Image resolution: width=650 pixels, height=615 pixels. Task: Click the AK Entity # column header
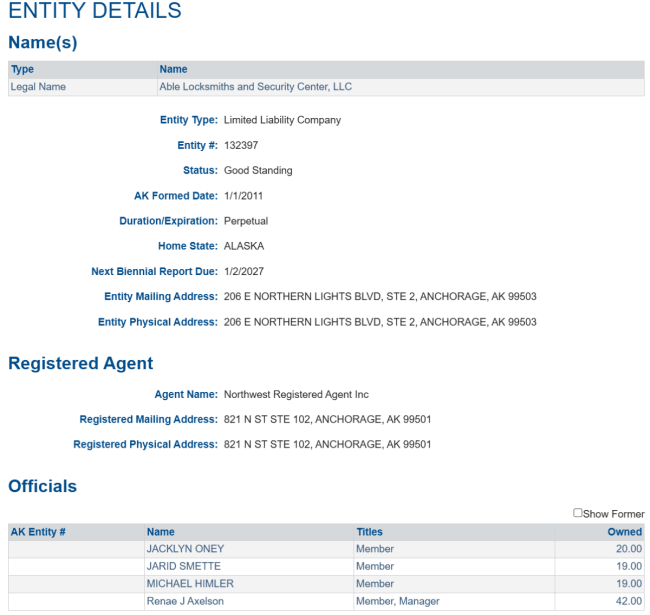coord(38,532)
